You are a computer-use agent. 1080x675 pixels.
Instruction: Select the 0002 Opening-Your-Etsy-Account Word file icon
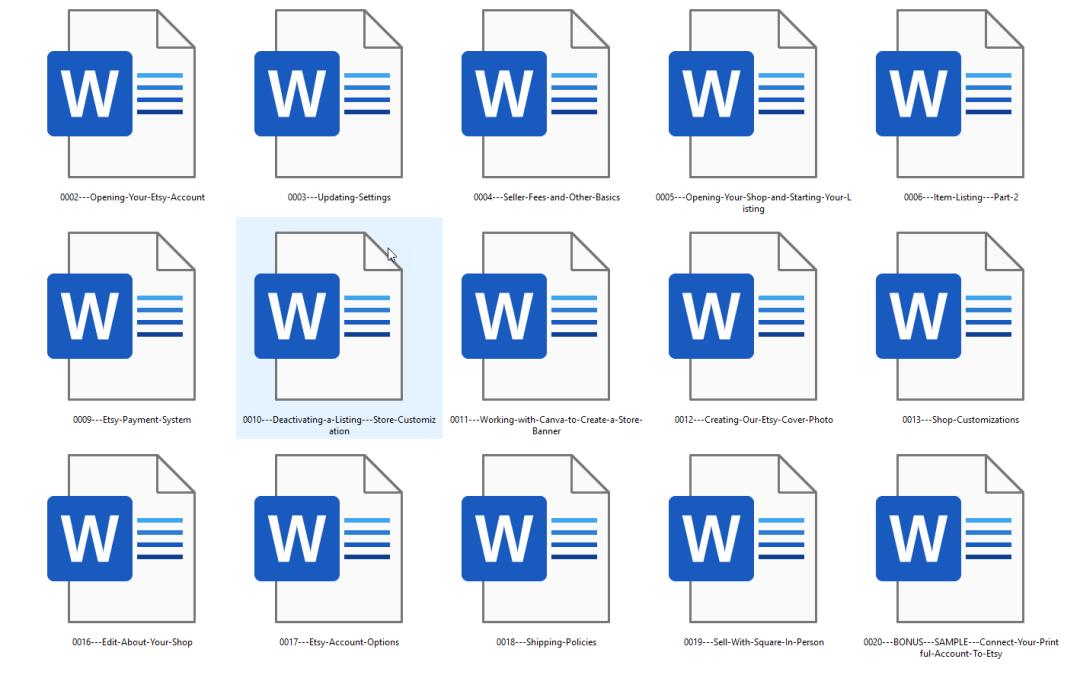(x=121, y=94)
